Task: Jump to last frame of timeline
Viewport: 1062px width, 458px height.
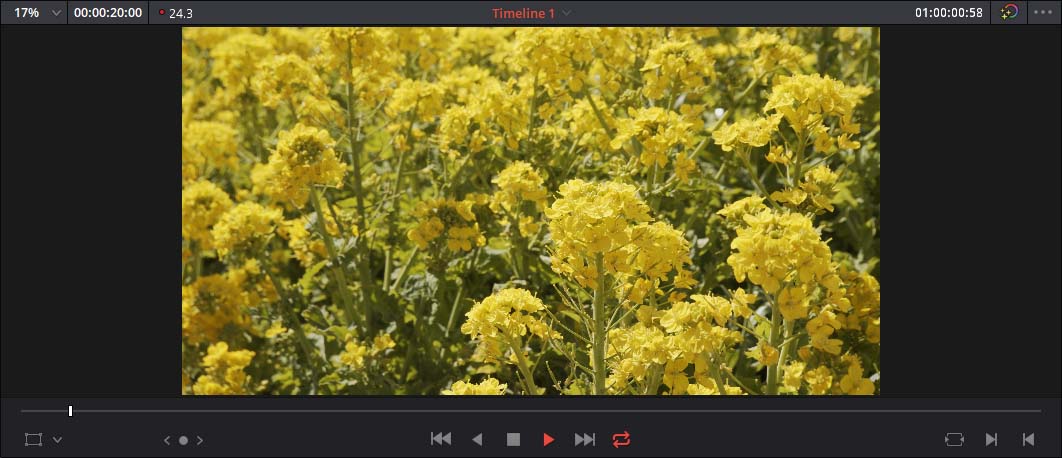Action: pos(585,440)
